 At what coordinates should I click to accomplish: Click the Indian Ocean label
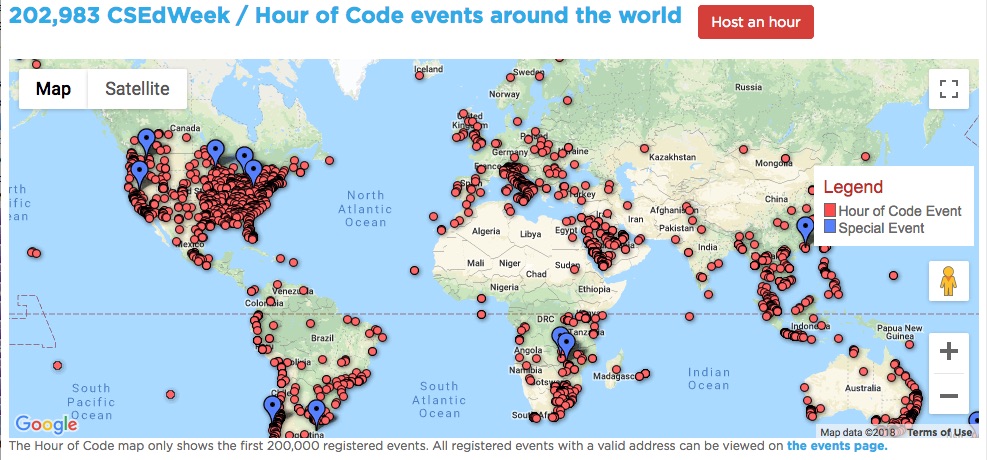click(709, 378)
